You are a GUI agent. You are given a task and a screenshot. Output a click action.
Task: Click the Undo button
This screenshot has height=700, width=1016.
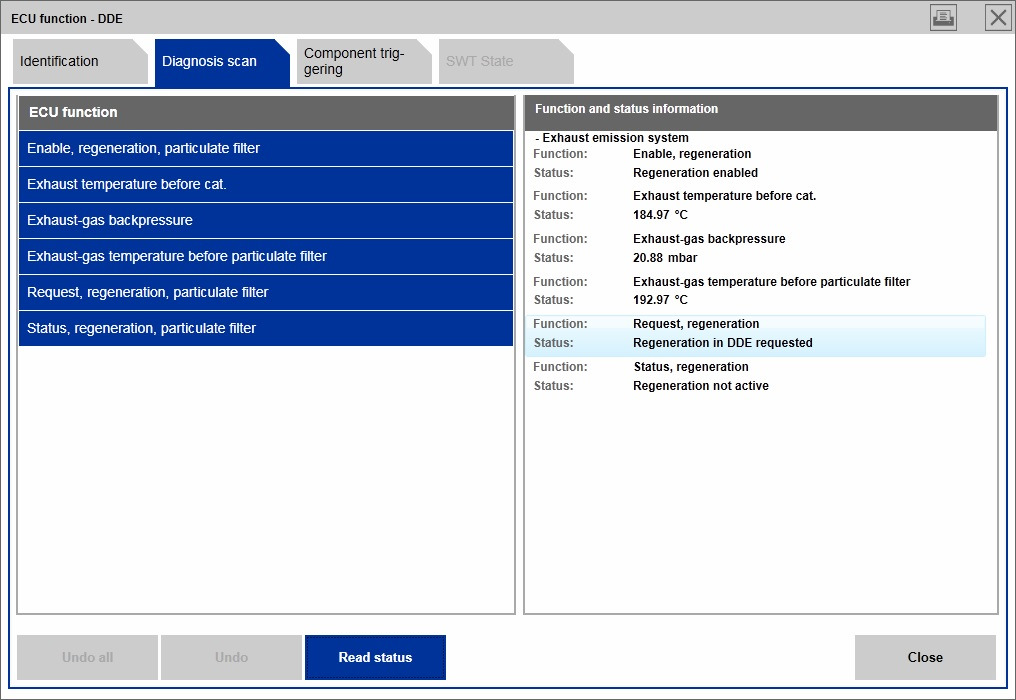[231, 657]
